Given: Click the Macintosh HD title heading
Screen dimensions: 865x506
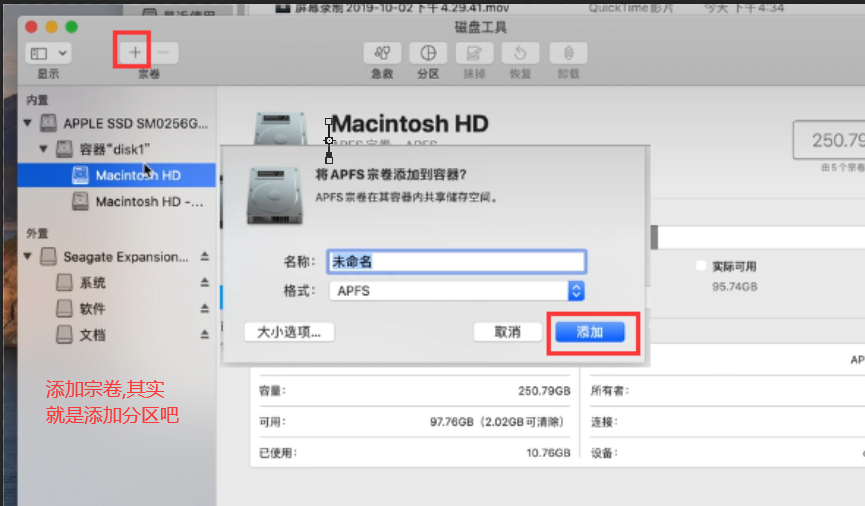Looking at the screenshot, I should tap(410, 124).
